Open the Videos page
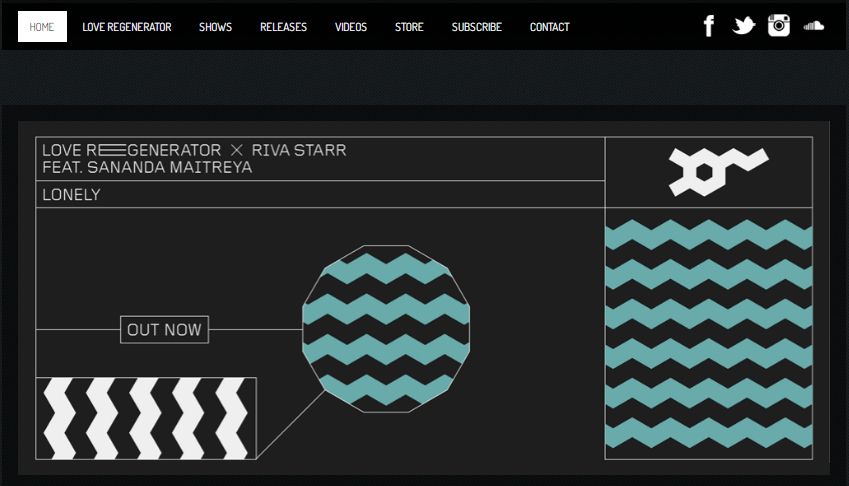 351,27
